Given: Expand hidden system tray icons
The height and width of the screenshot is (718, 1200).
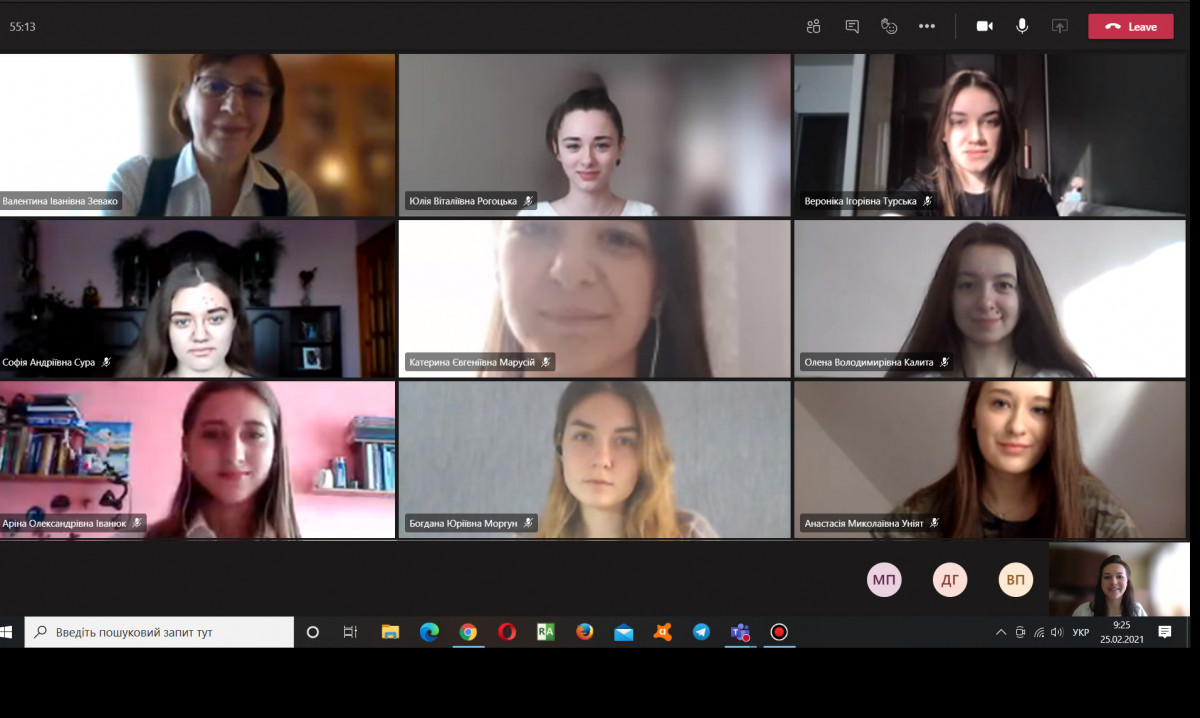Looking at the screenshot, I should coord(1001,632).
